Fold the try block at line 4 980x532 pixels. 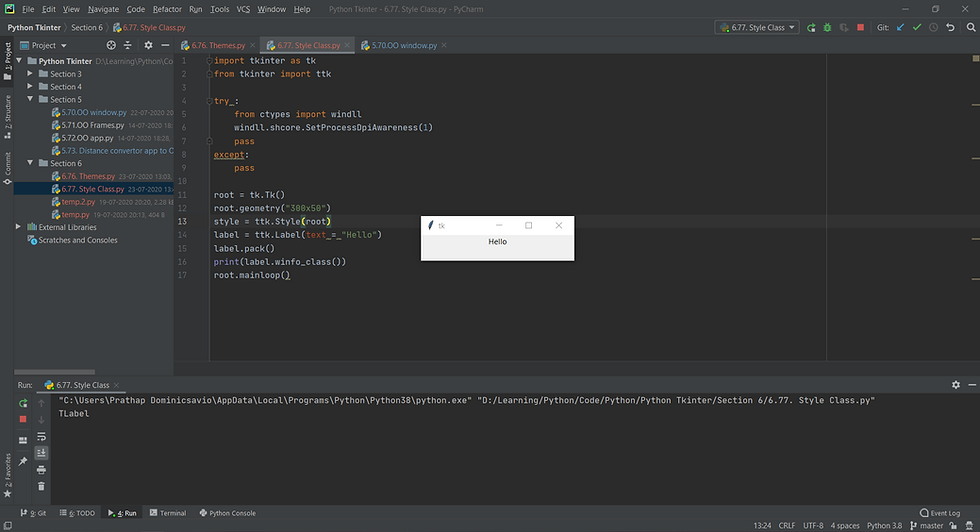209,101
